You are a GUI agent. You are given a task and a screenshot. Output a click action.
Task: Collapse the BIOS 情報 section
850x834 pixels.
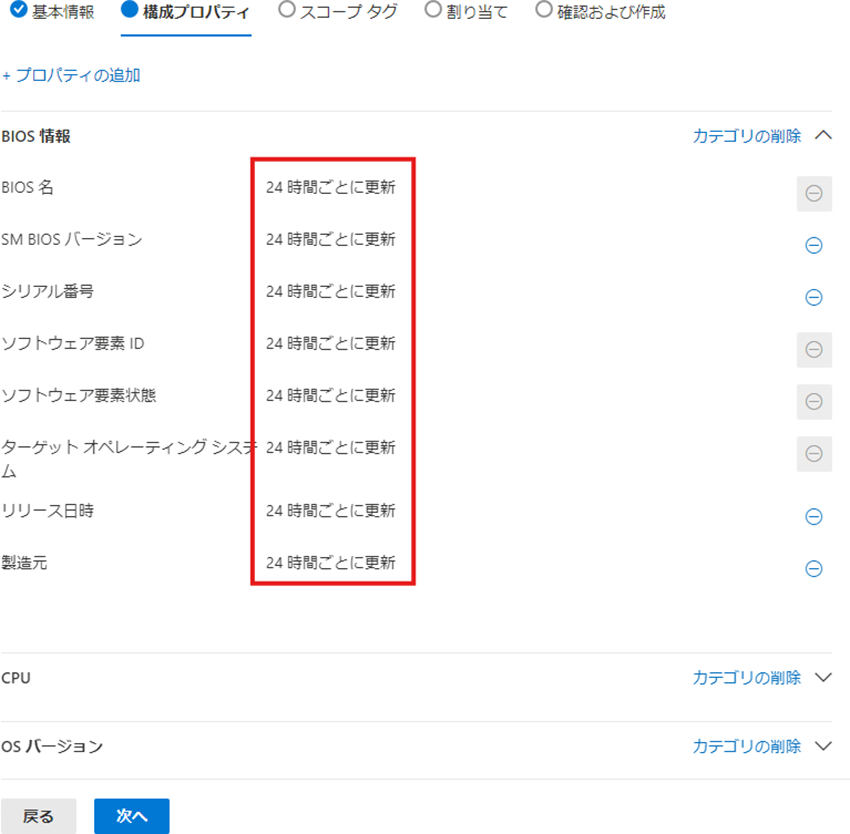point(823,135)
